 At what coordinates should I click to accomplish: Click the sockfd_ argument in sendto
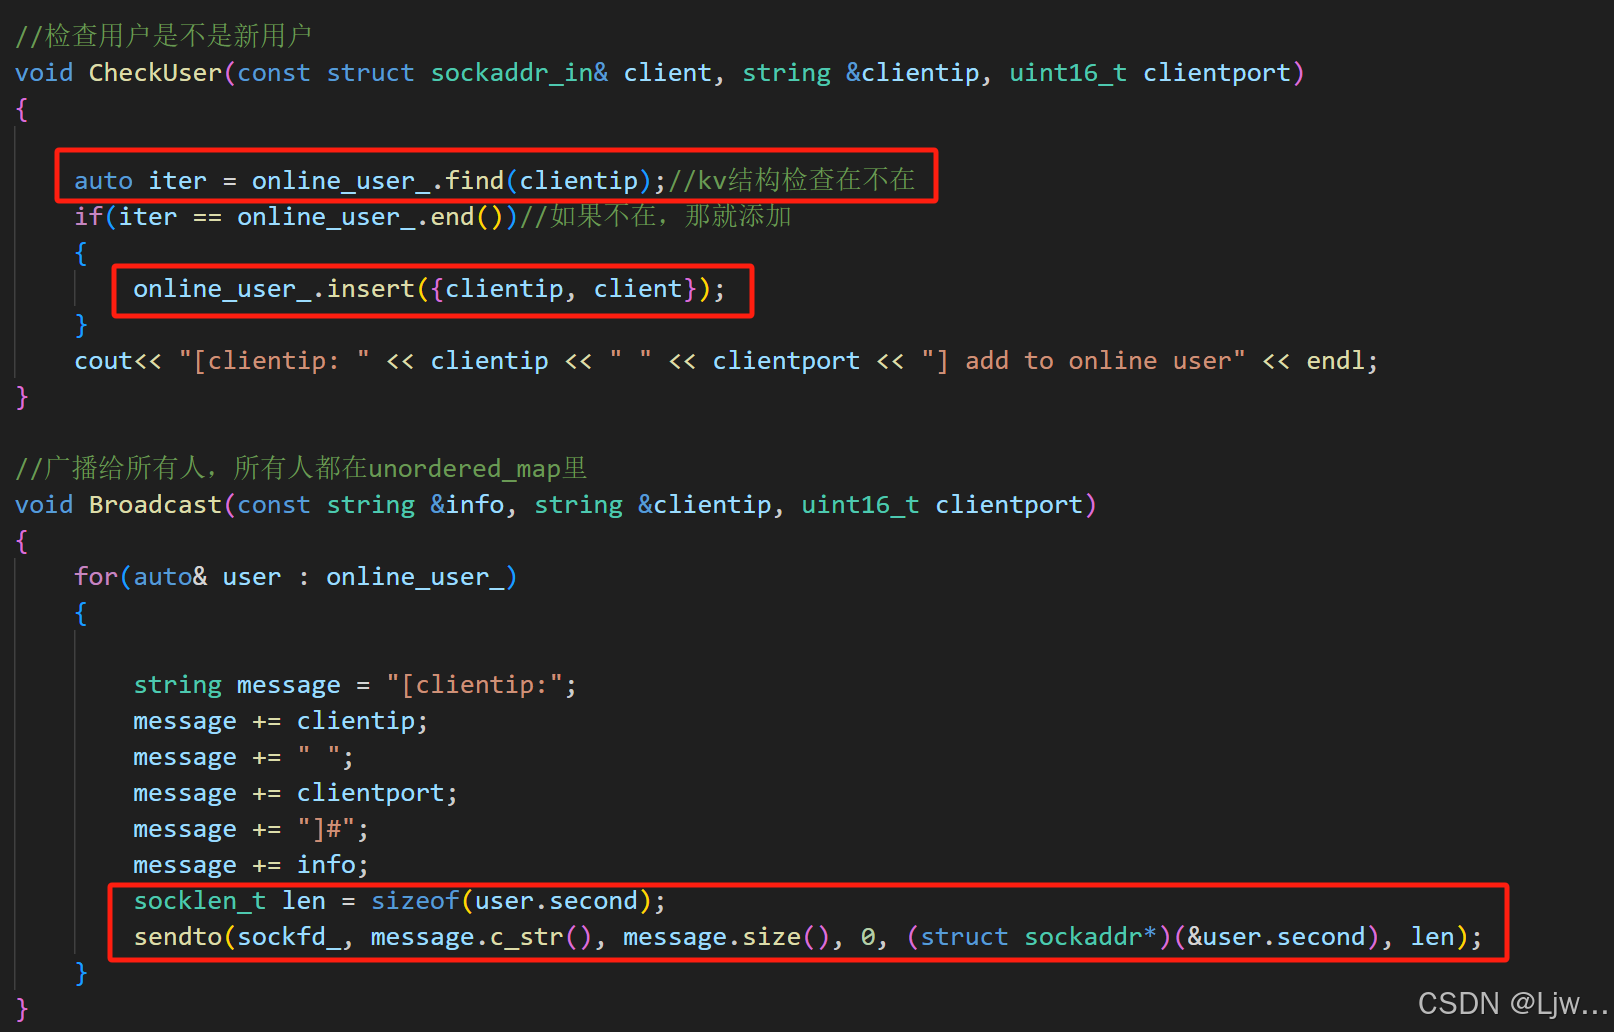(x=295, y=937)
